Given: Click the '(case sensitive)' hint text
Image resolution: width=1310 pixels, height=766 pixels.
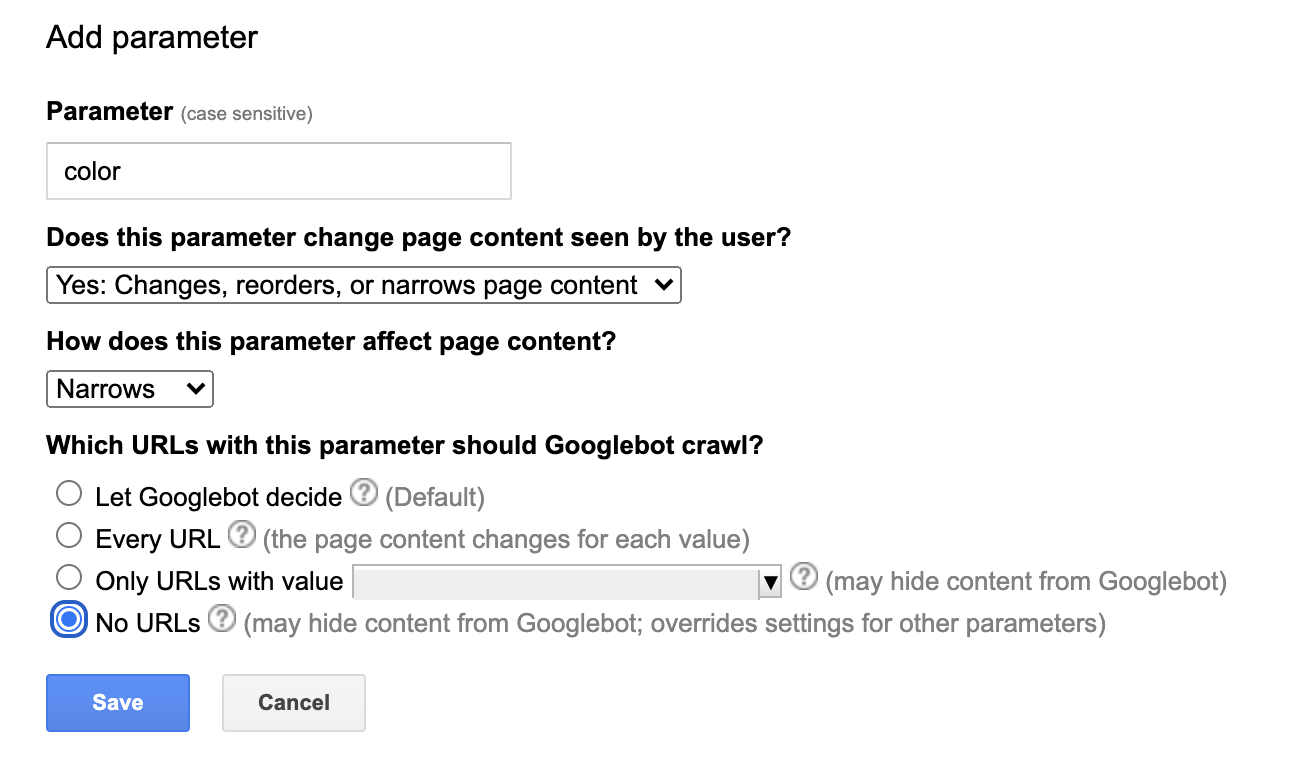Looking at the screenshot, I should click(247, 114).
